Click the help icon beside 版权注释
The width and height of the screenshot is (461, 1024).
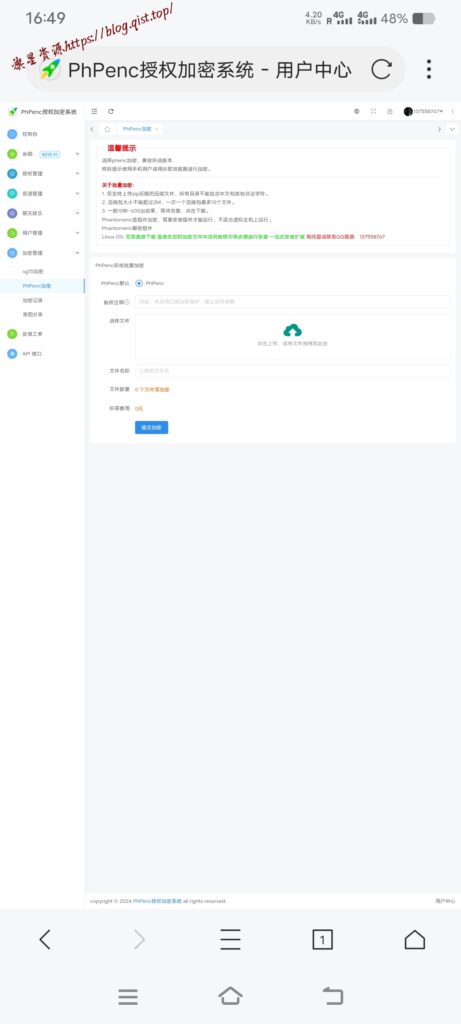(x=127, y=302)
